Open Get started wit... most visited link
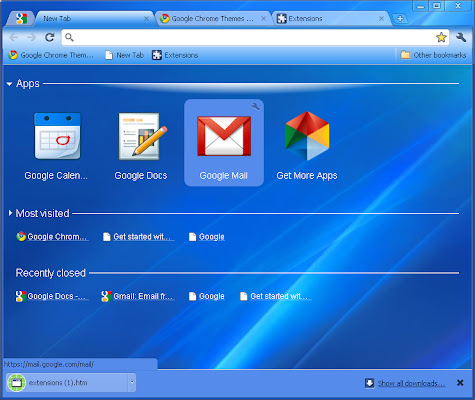 (x=139, y=237)
